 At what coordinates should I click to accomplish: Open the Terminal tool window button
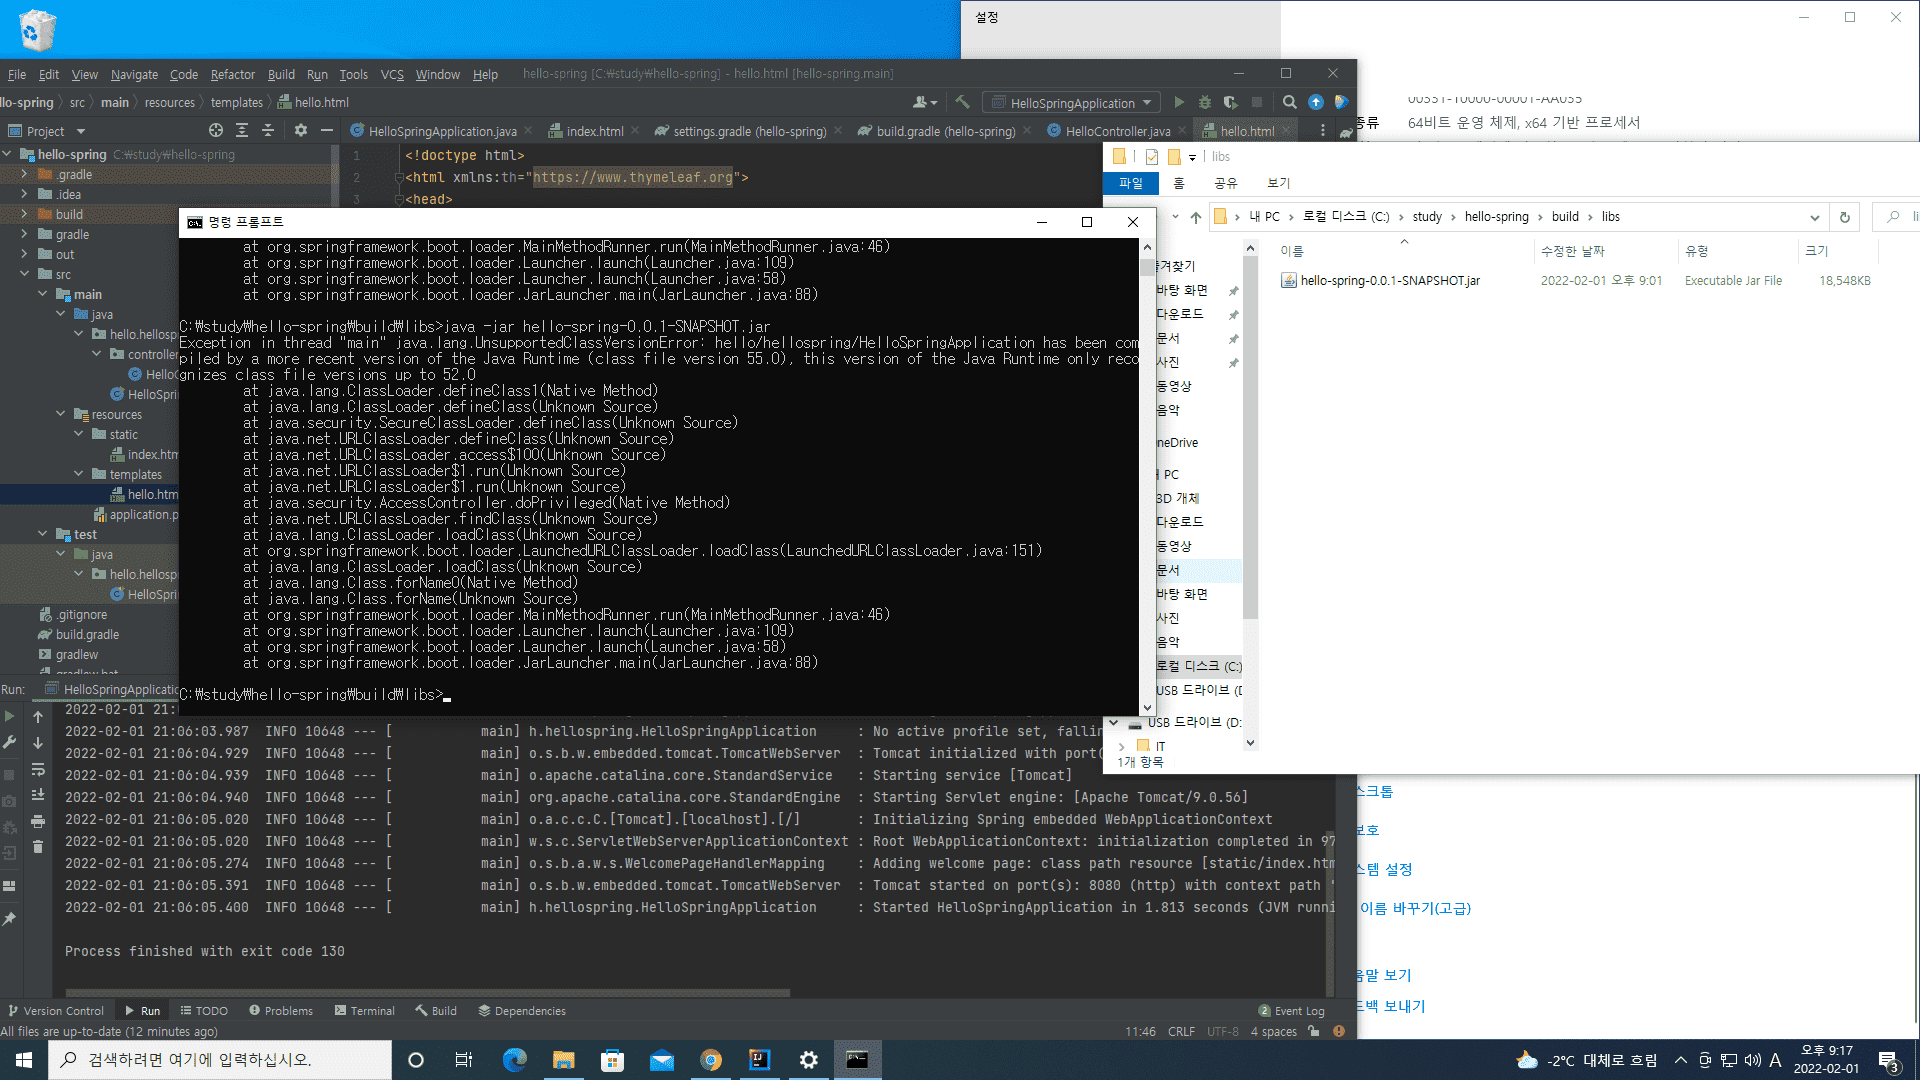(365, 1011)
